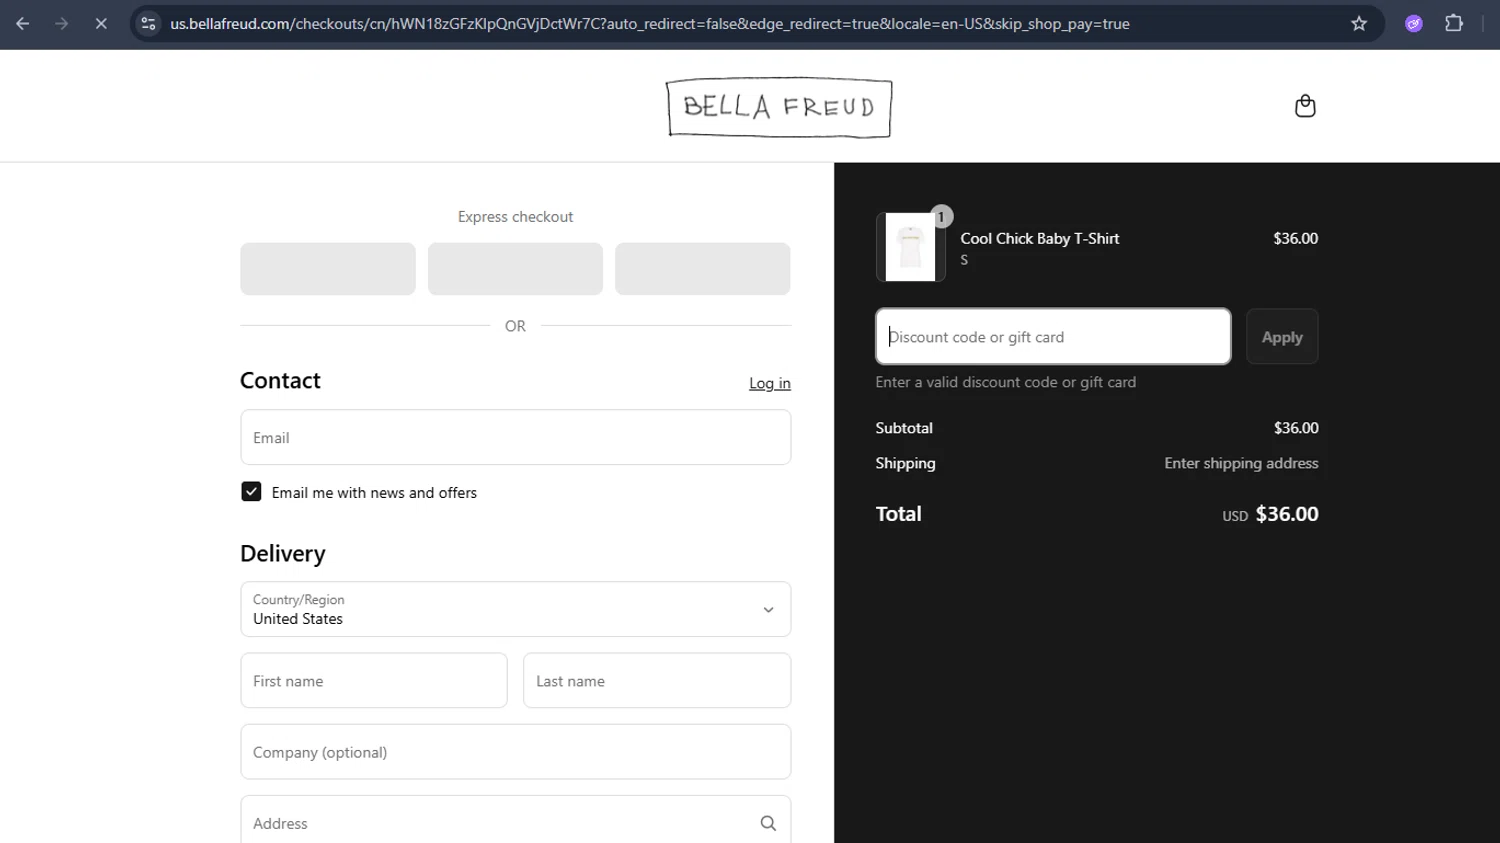Focus the Email input field

click(x=516, y=437)
